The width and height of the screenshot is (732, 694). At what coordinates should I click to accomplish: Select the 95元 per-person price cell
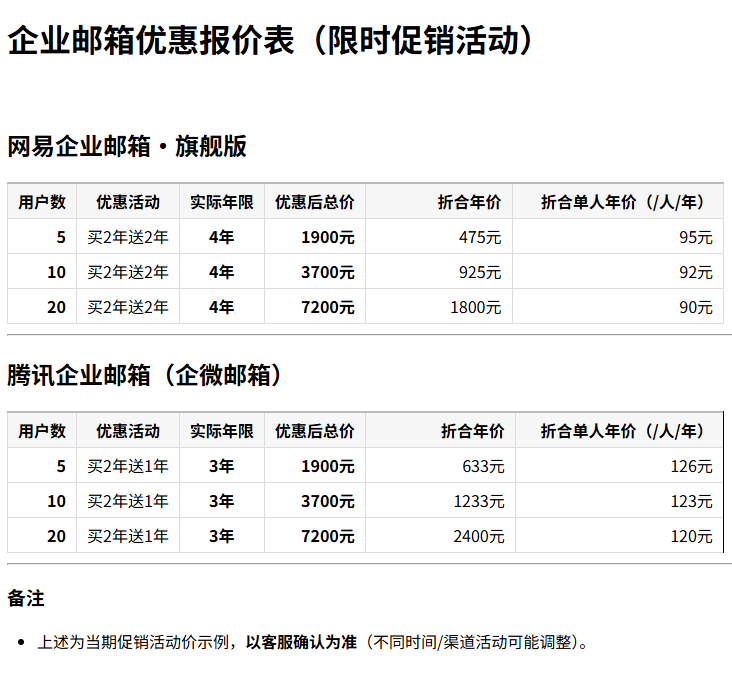click(x=695, y=237)
